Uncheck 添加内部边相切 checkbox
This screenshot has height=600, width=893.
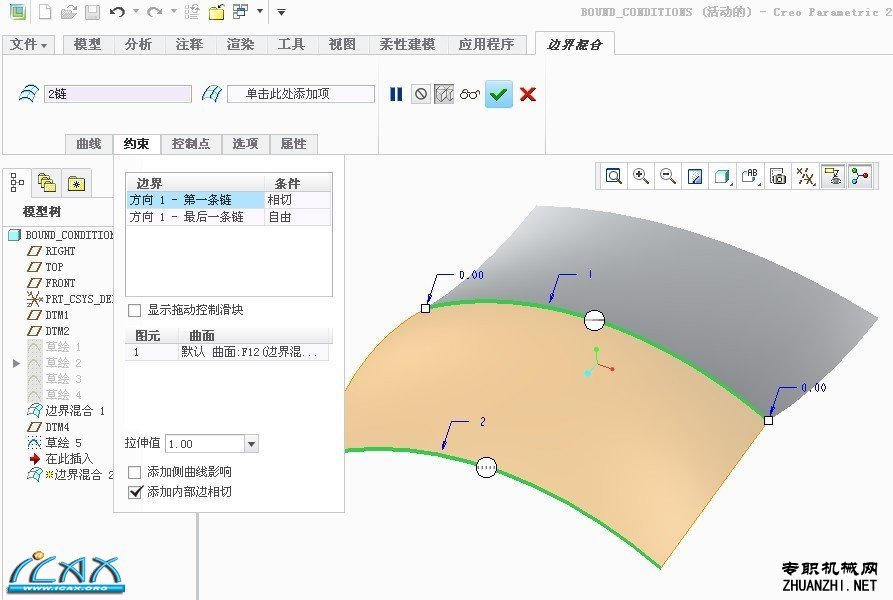click(134, 492)
